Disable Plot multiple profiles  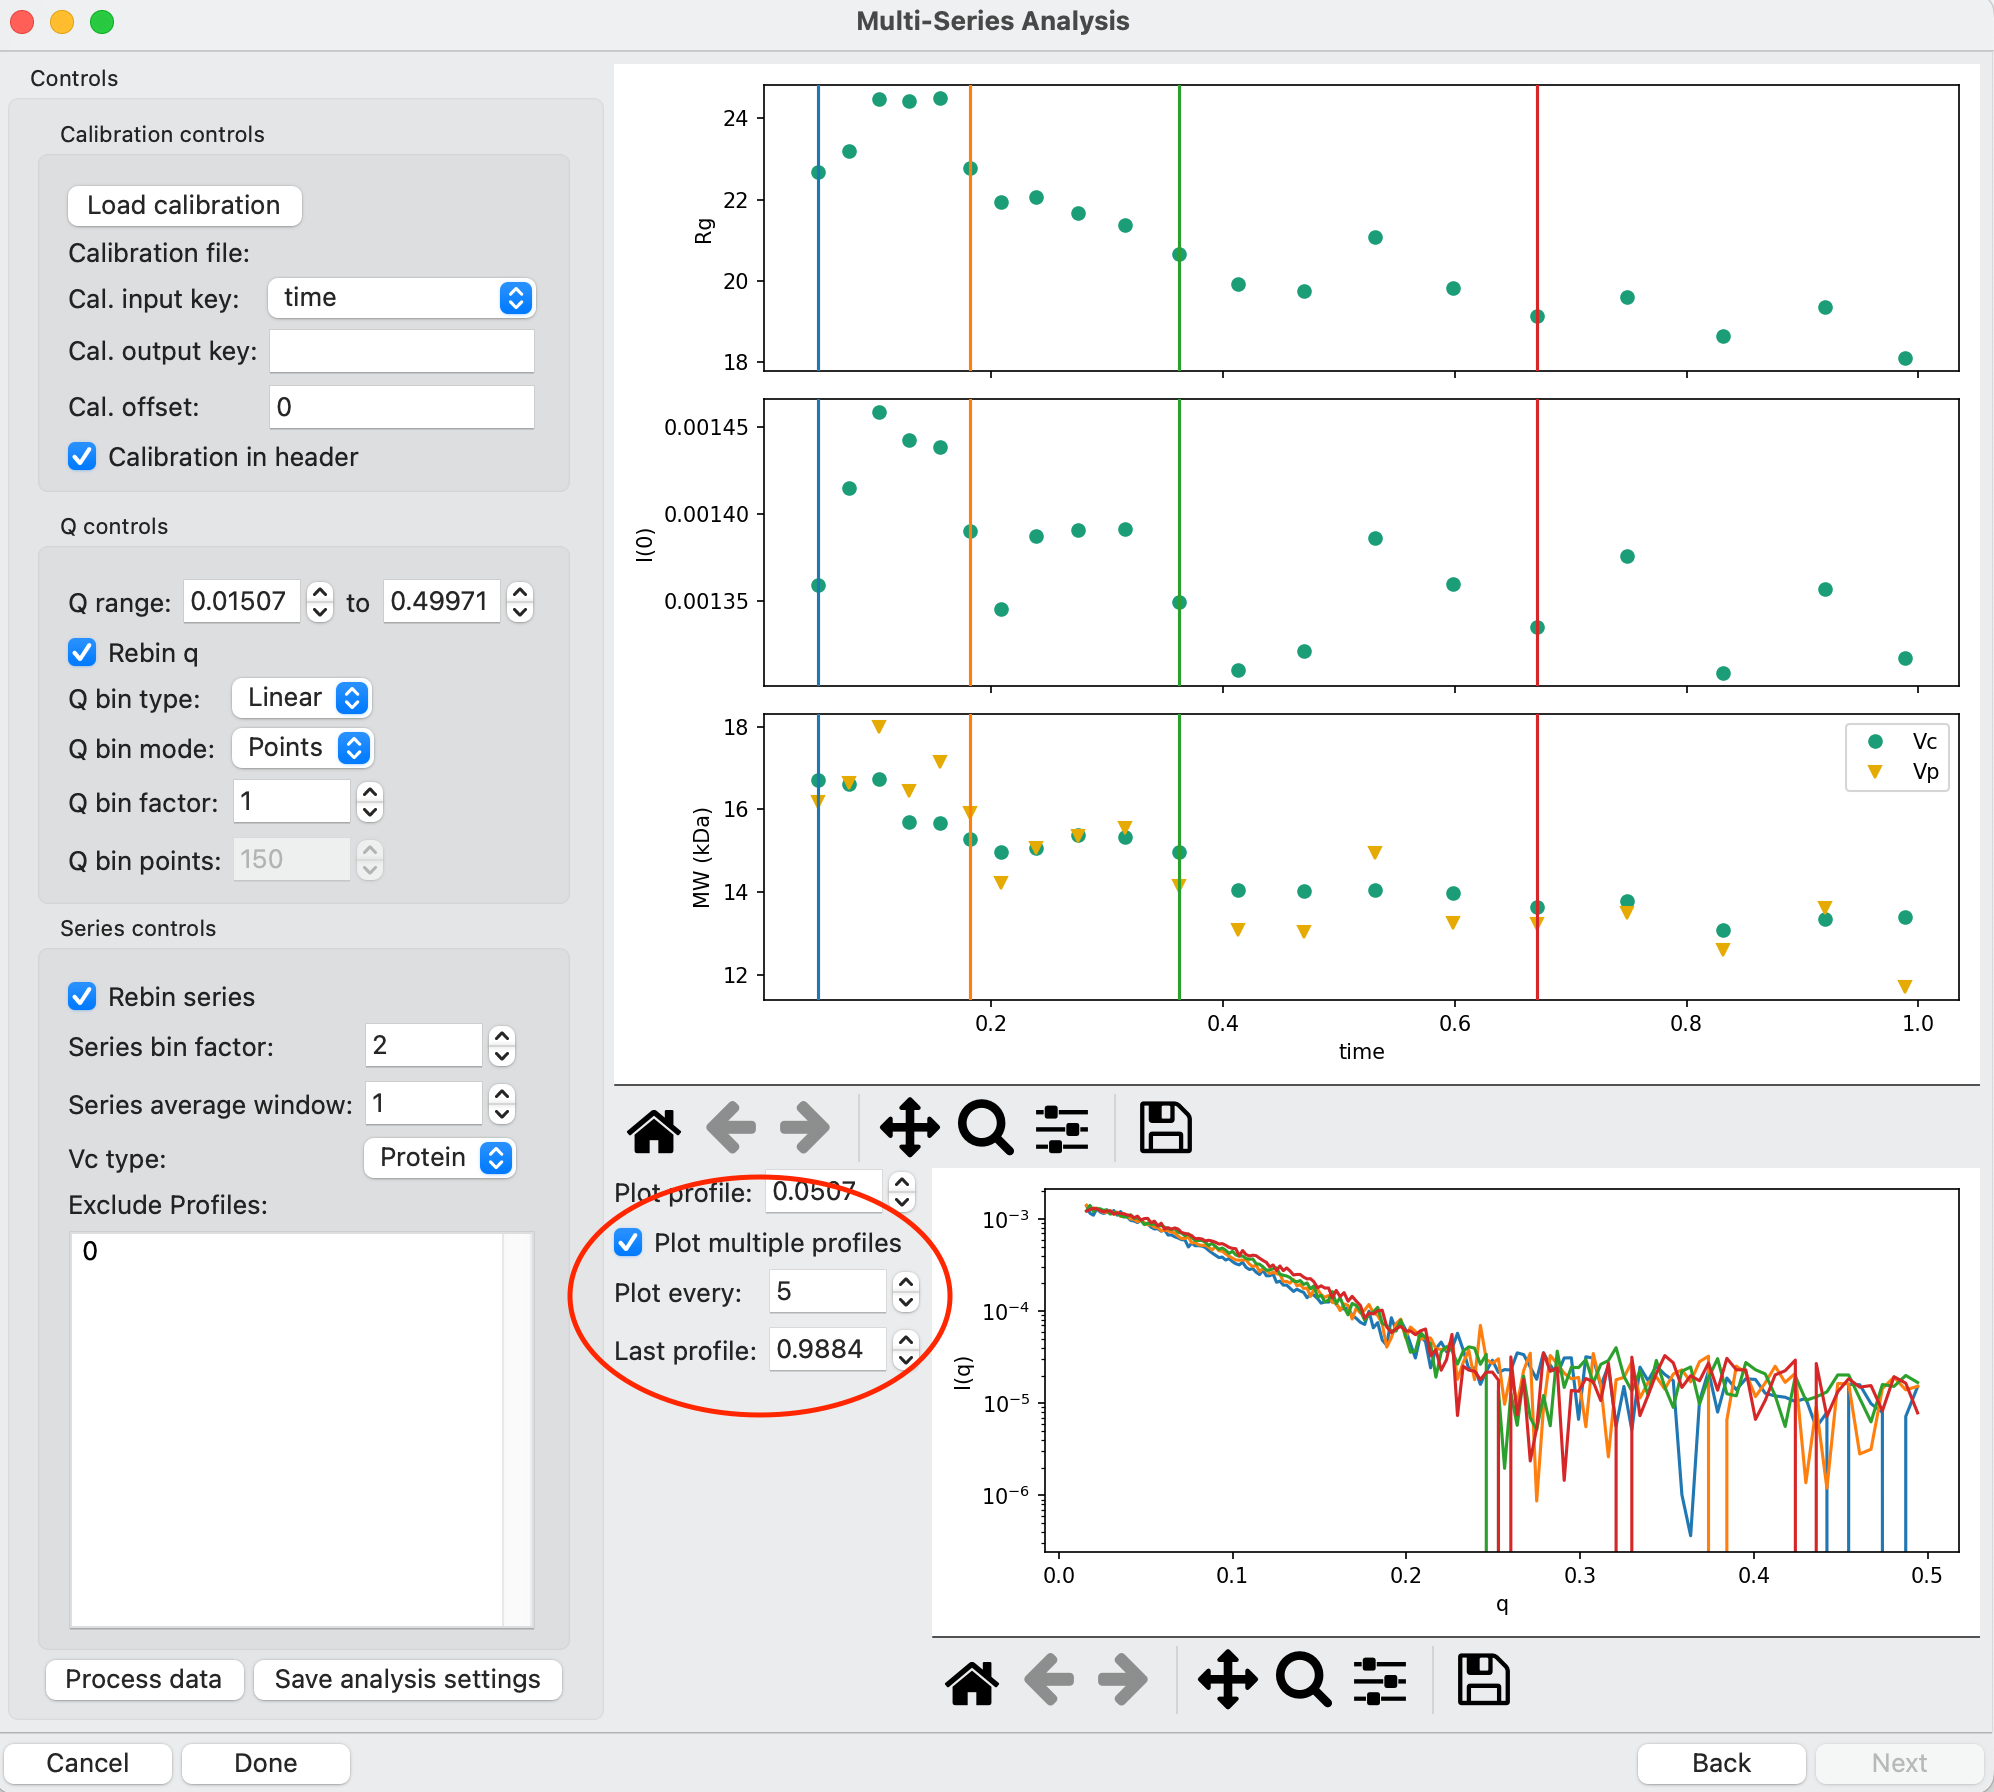coord(628,1243)
